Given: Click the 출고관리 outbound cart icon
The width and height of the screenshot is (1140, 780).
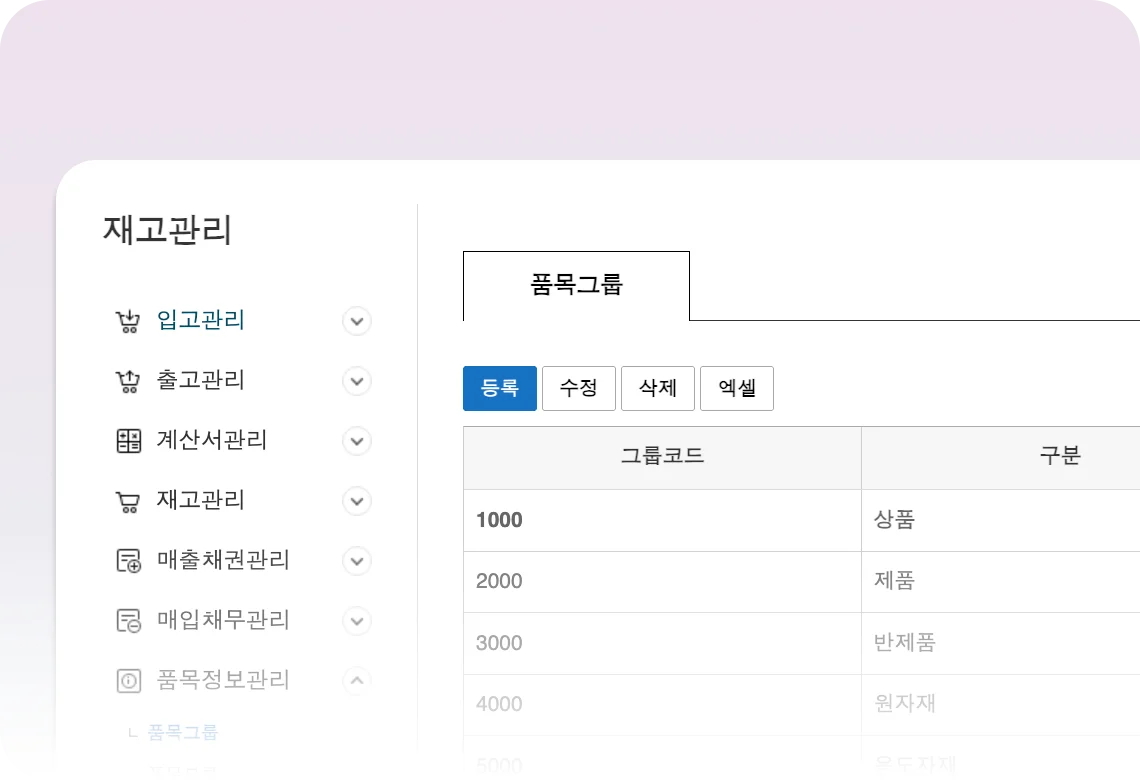Looking at the screenshot, I should pos(128,381).
